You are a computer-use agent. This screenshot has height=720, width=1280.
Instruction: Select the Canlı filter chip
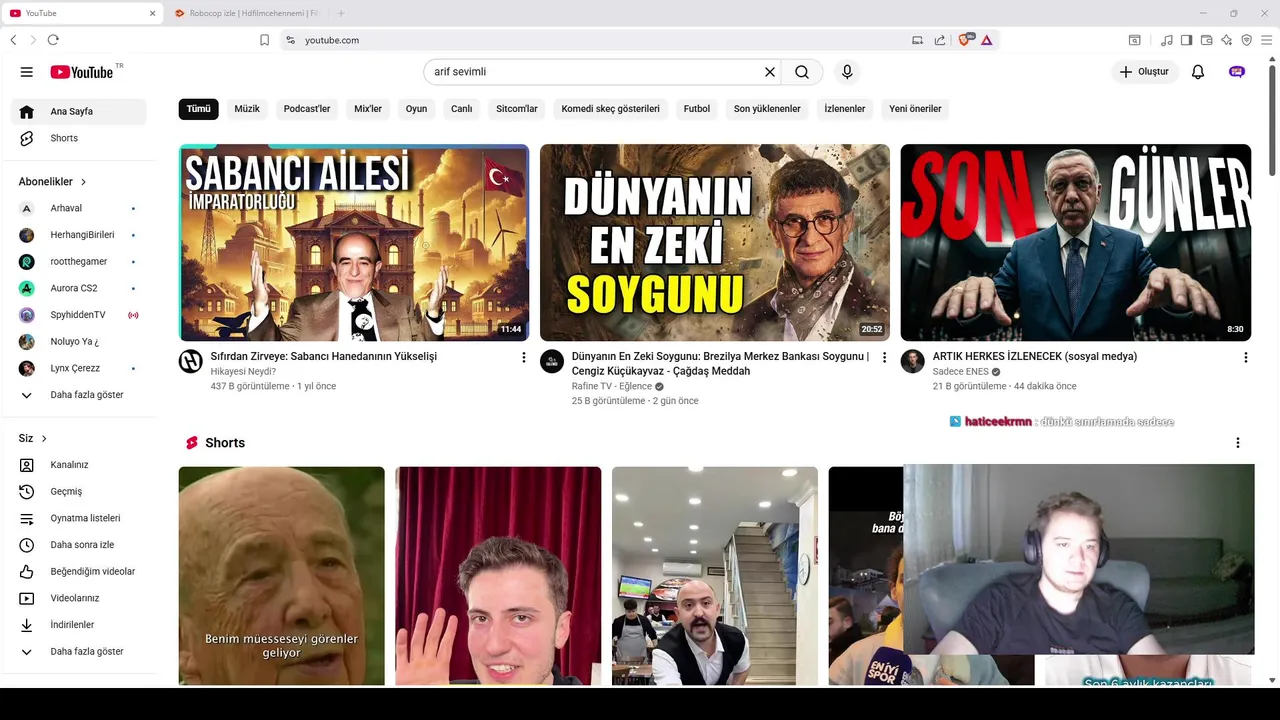(x=461, y=109)
